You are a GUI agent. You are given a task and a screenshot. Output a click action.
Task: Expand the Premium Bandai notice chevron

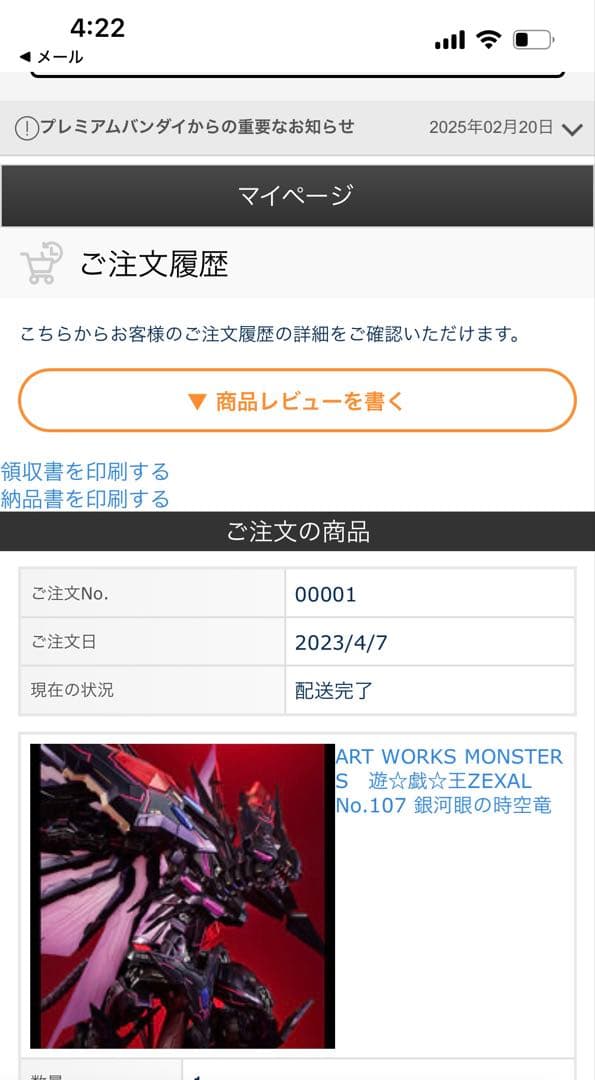tap(572, 129)
